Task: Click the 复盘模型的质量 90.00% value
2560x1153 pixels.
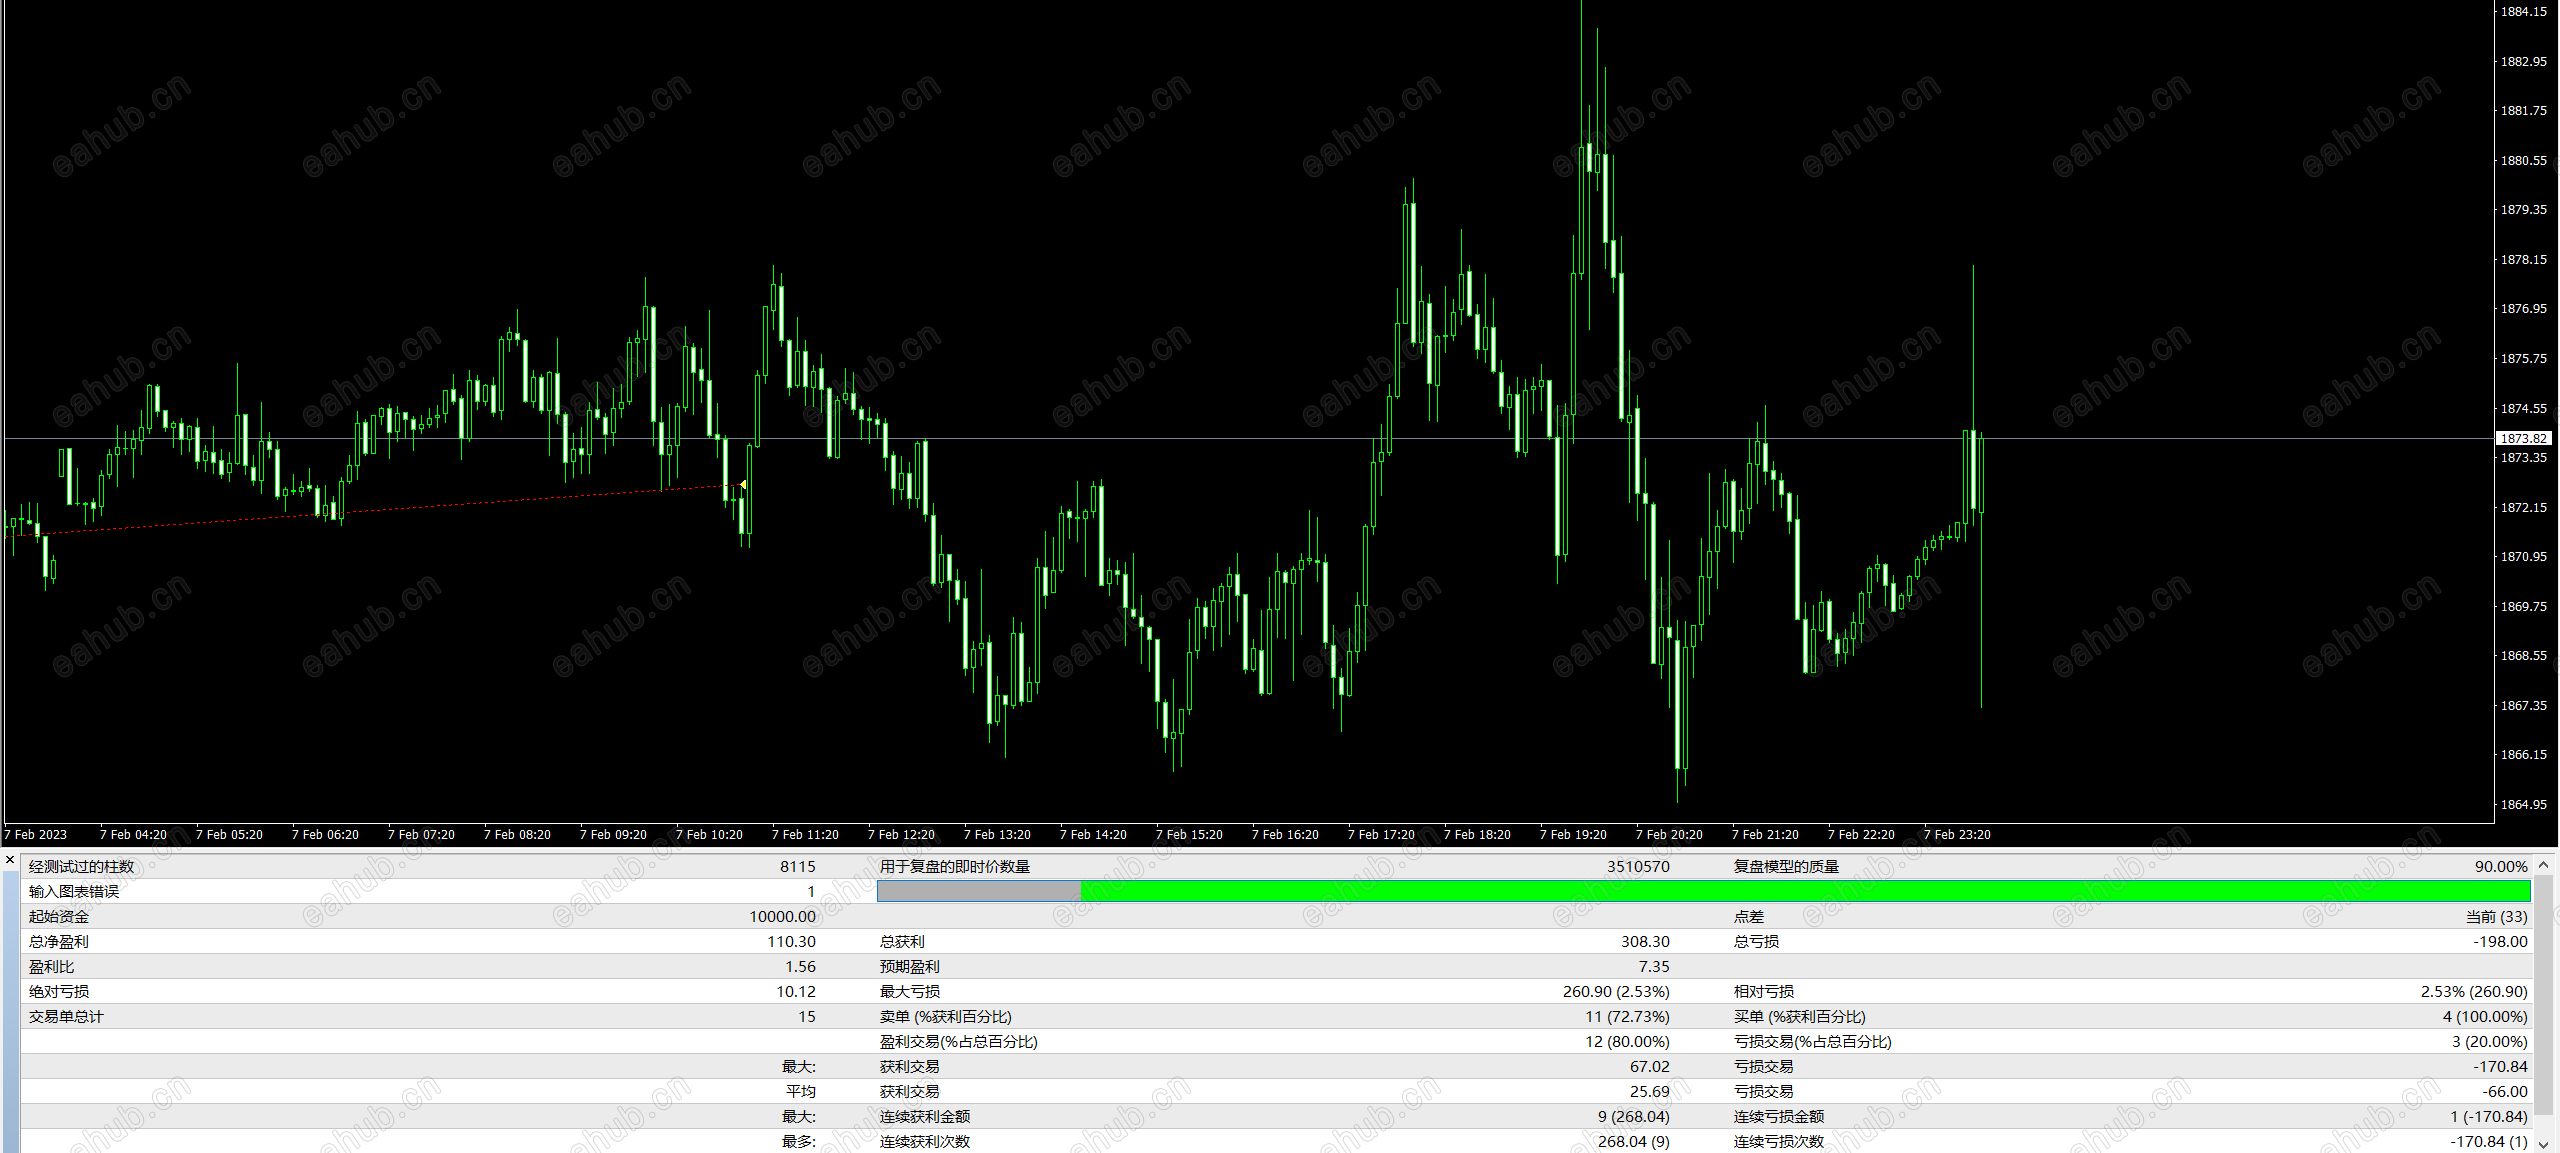Action: point(2500,867)
